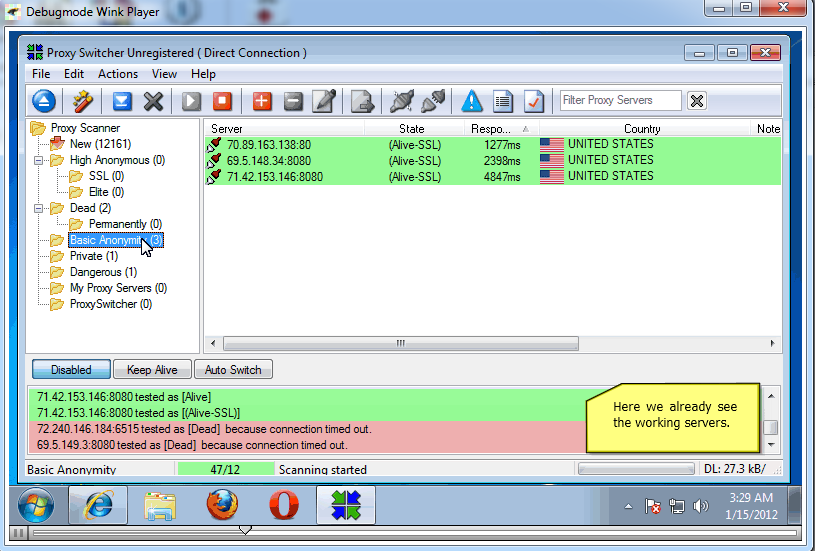815x551 pixels.
Task: Open Firefox from the taskbar
Action: [x=222, y=505]
